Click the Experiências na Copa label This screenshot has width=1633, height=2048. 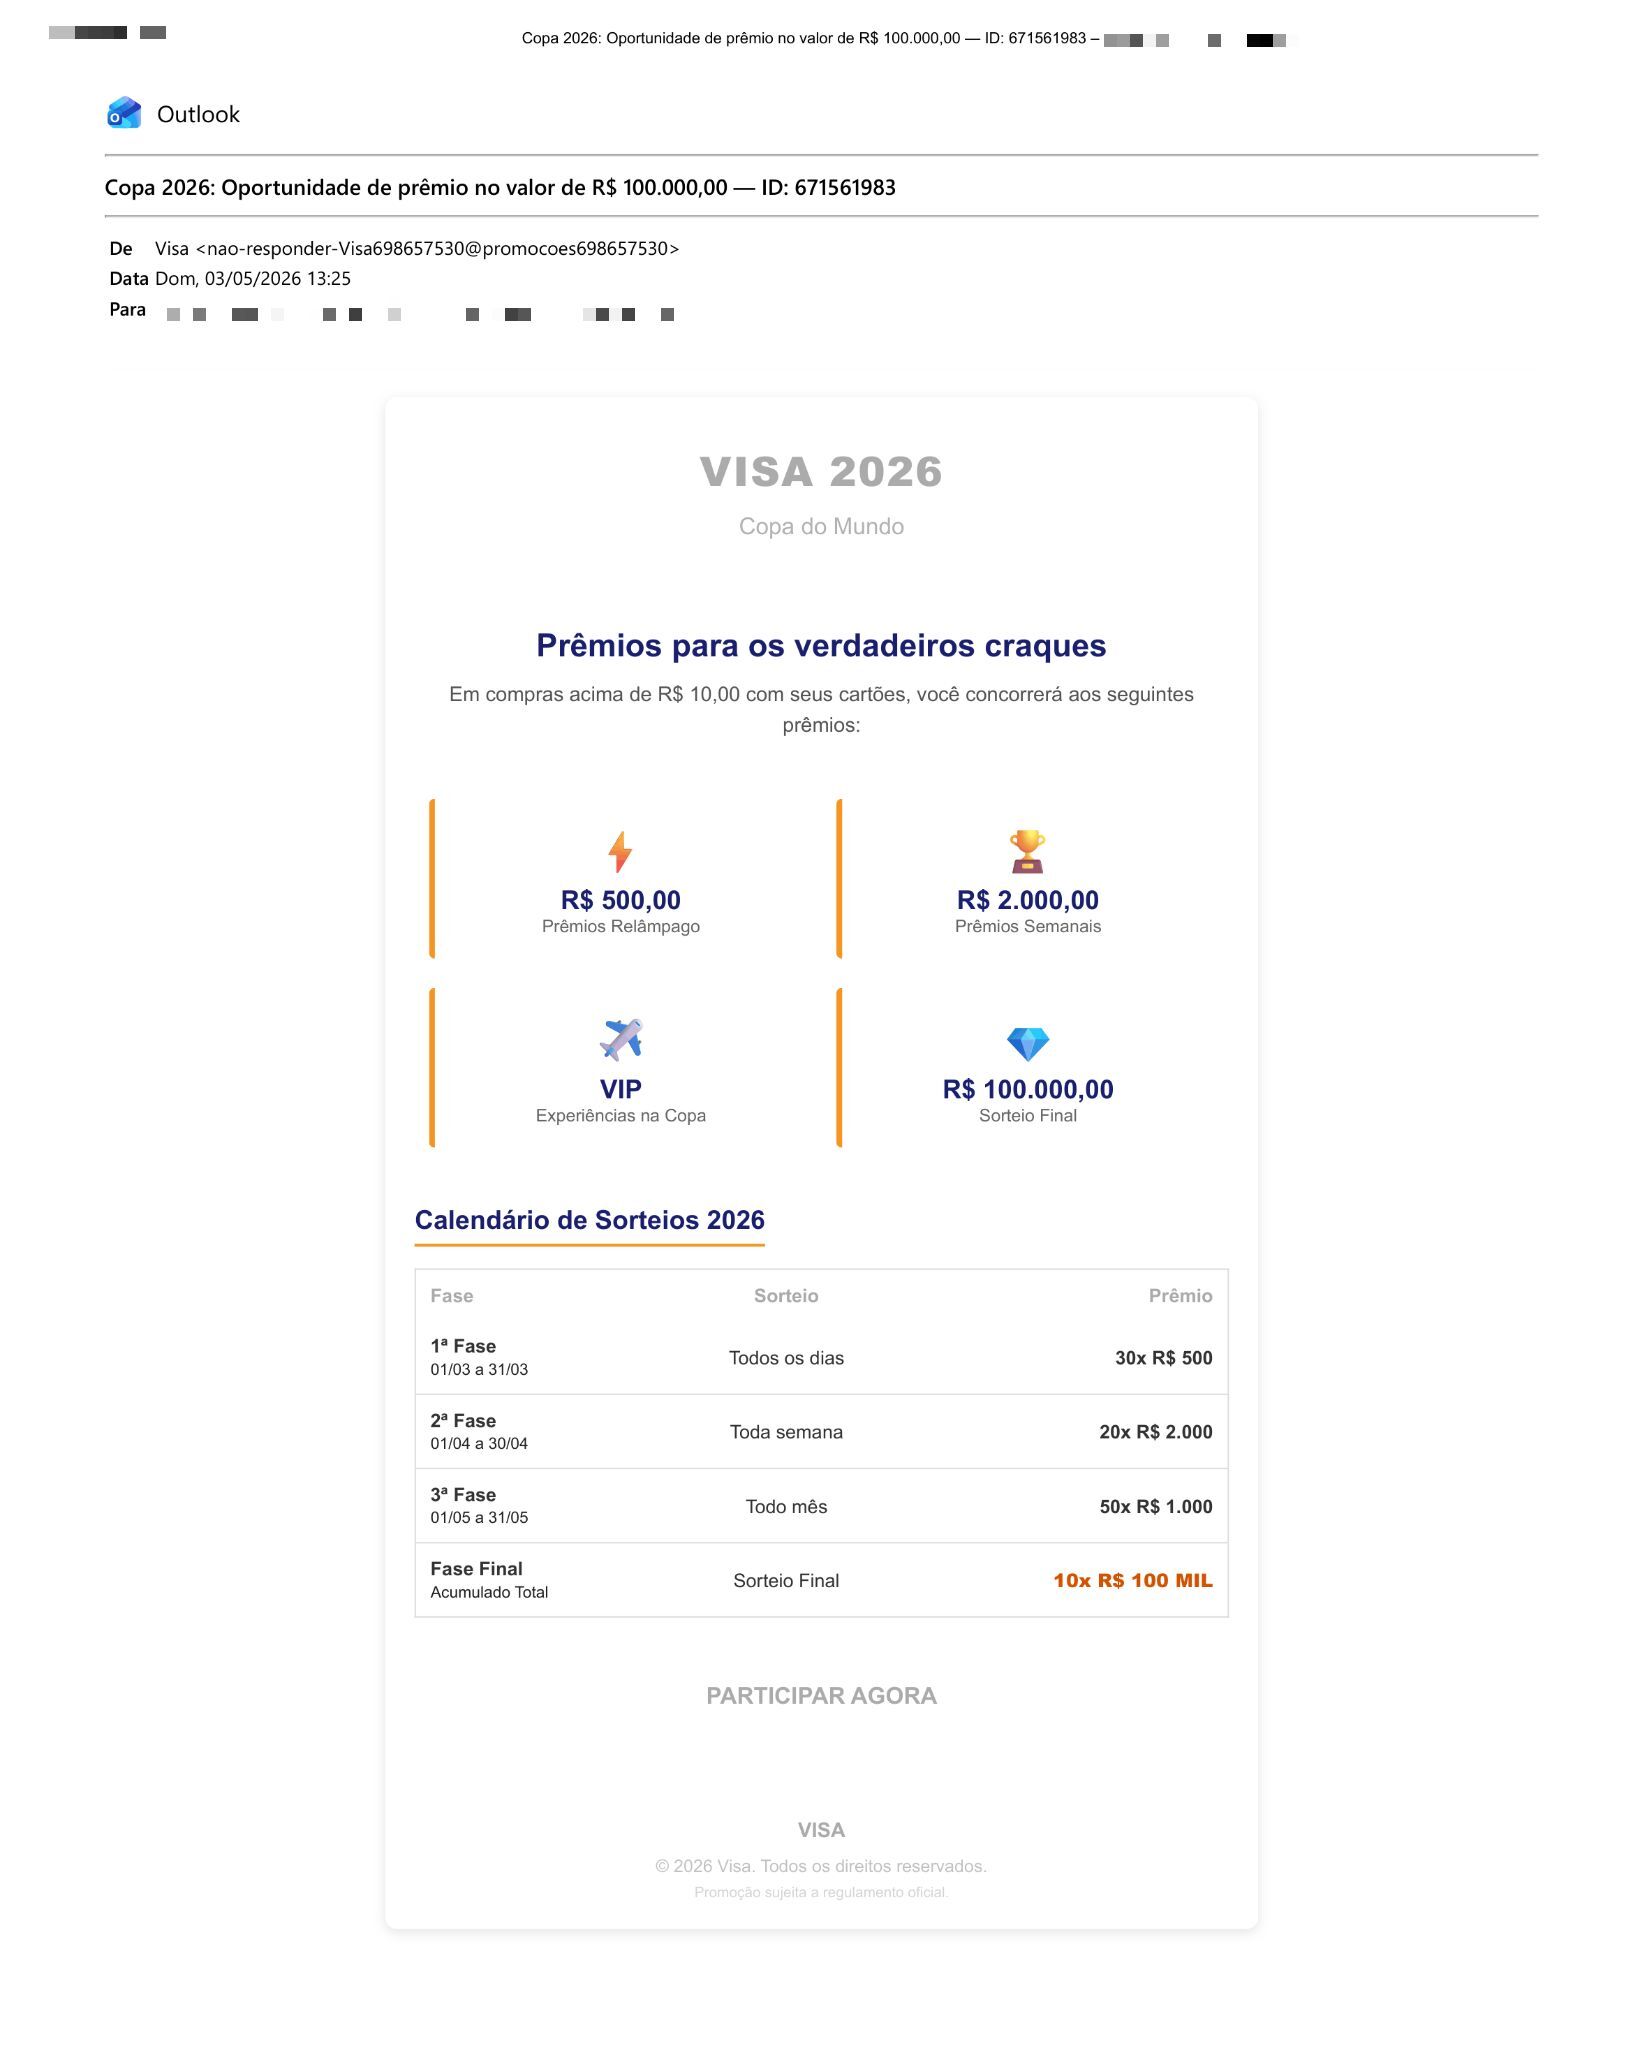(620, 1115)
